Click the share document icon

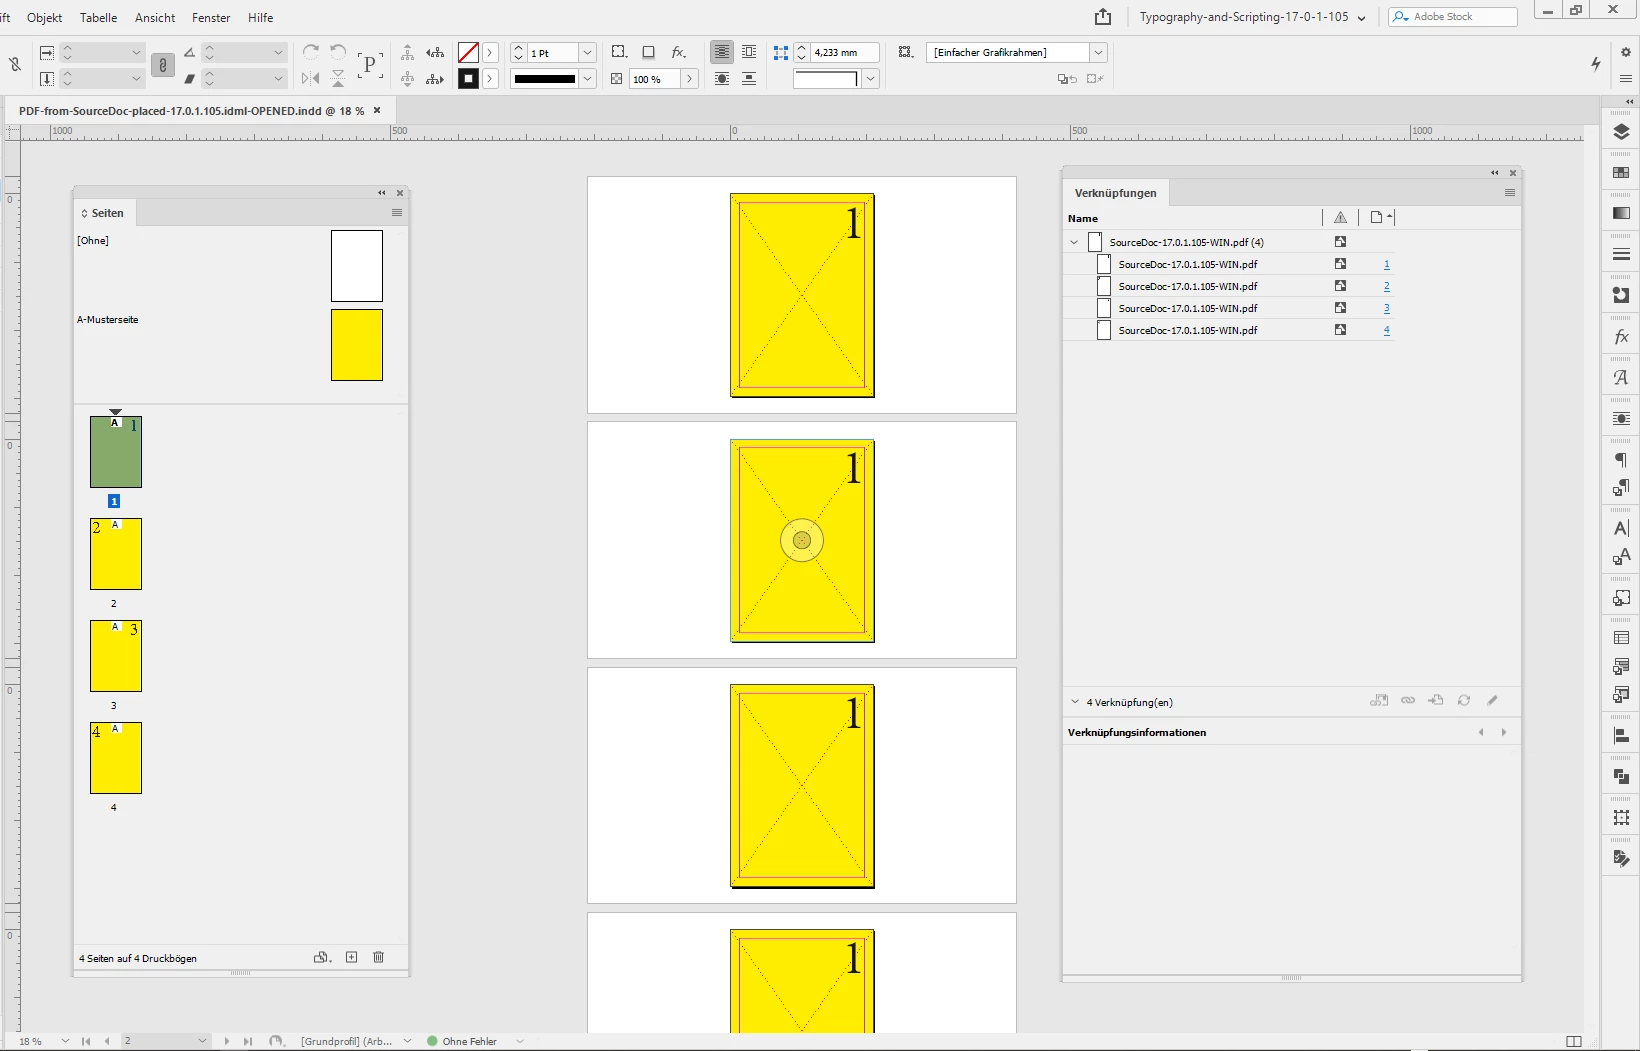pos(1103,17)
